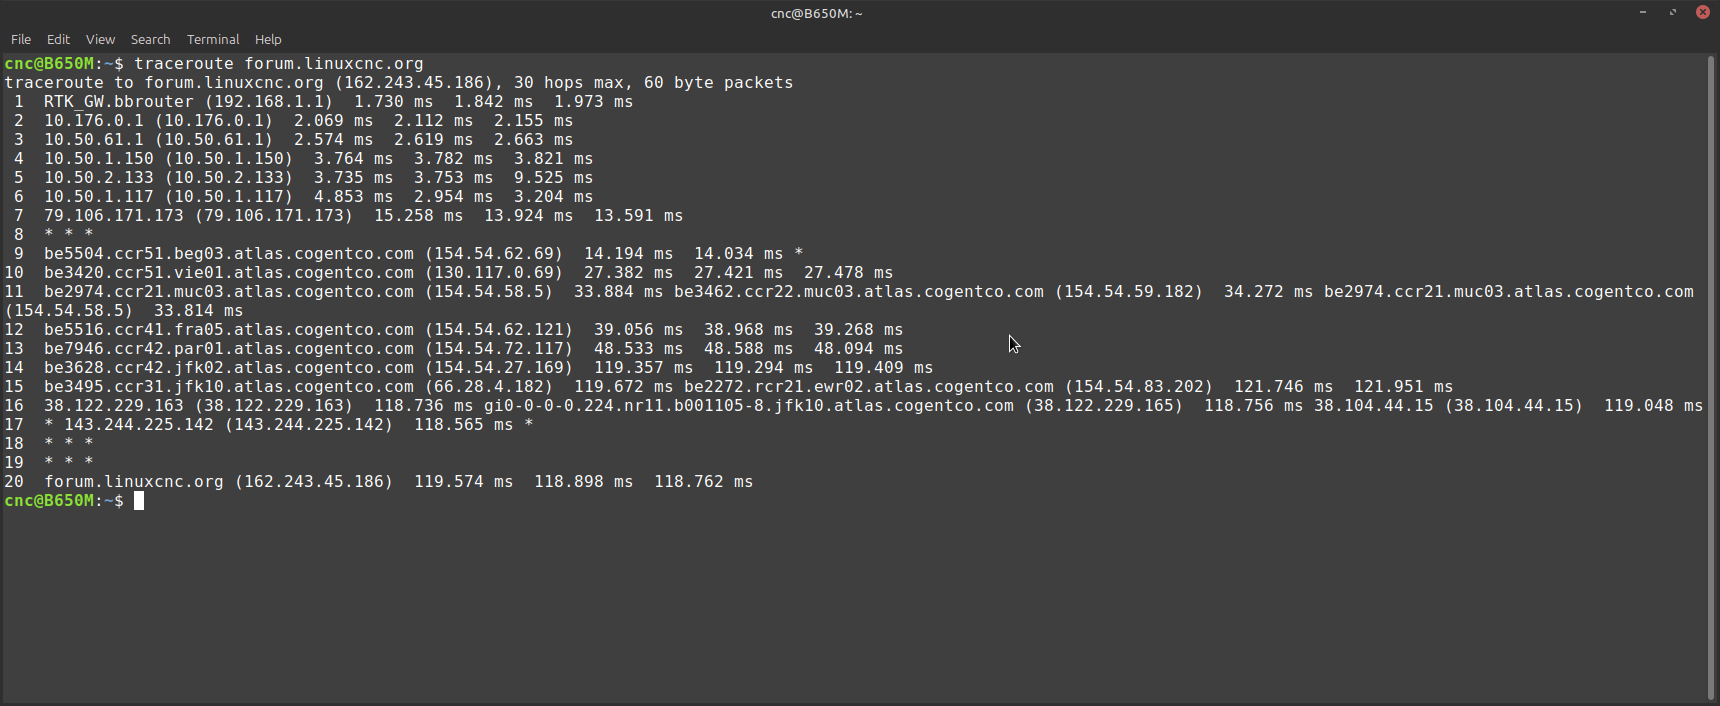
Task: Click hop 9 host 'be5504.ccr51.beg03.atlas.cogentco.com'
Action: click(229, 253)
